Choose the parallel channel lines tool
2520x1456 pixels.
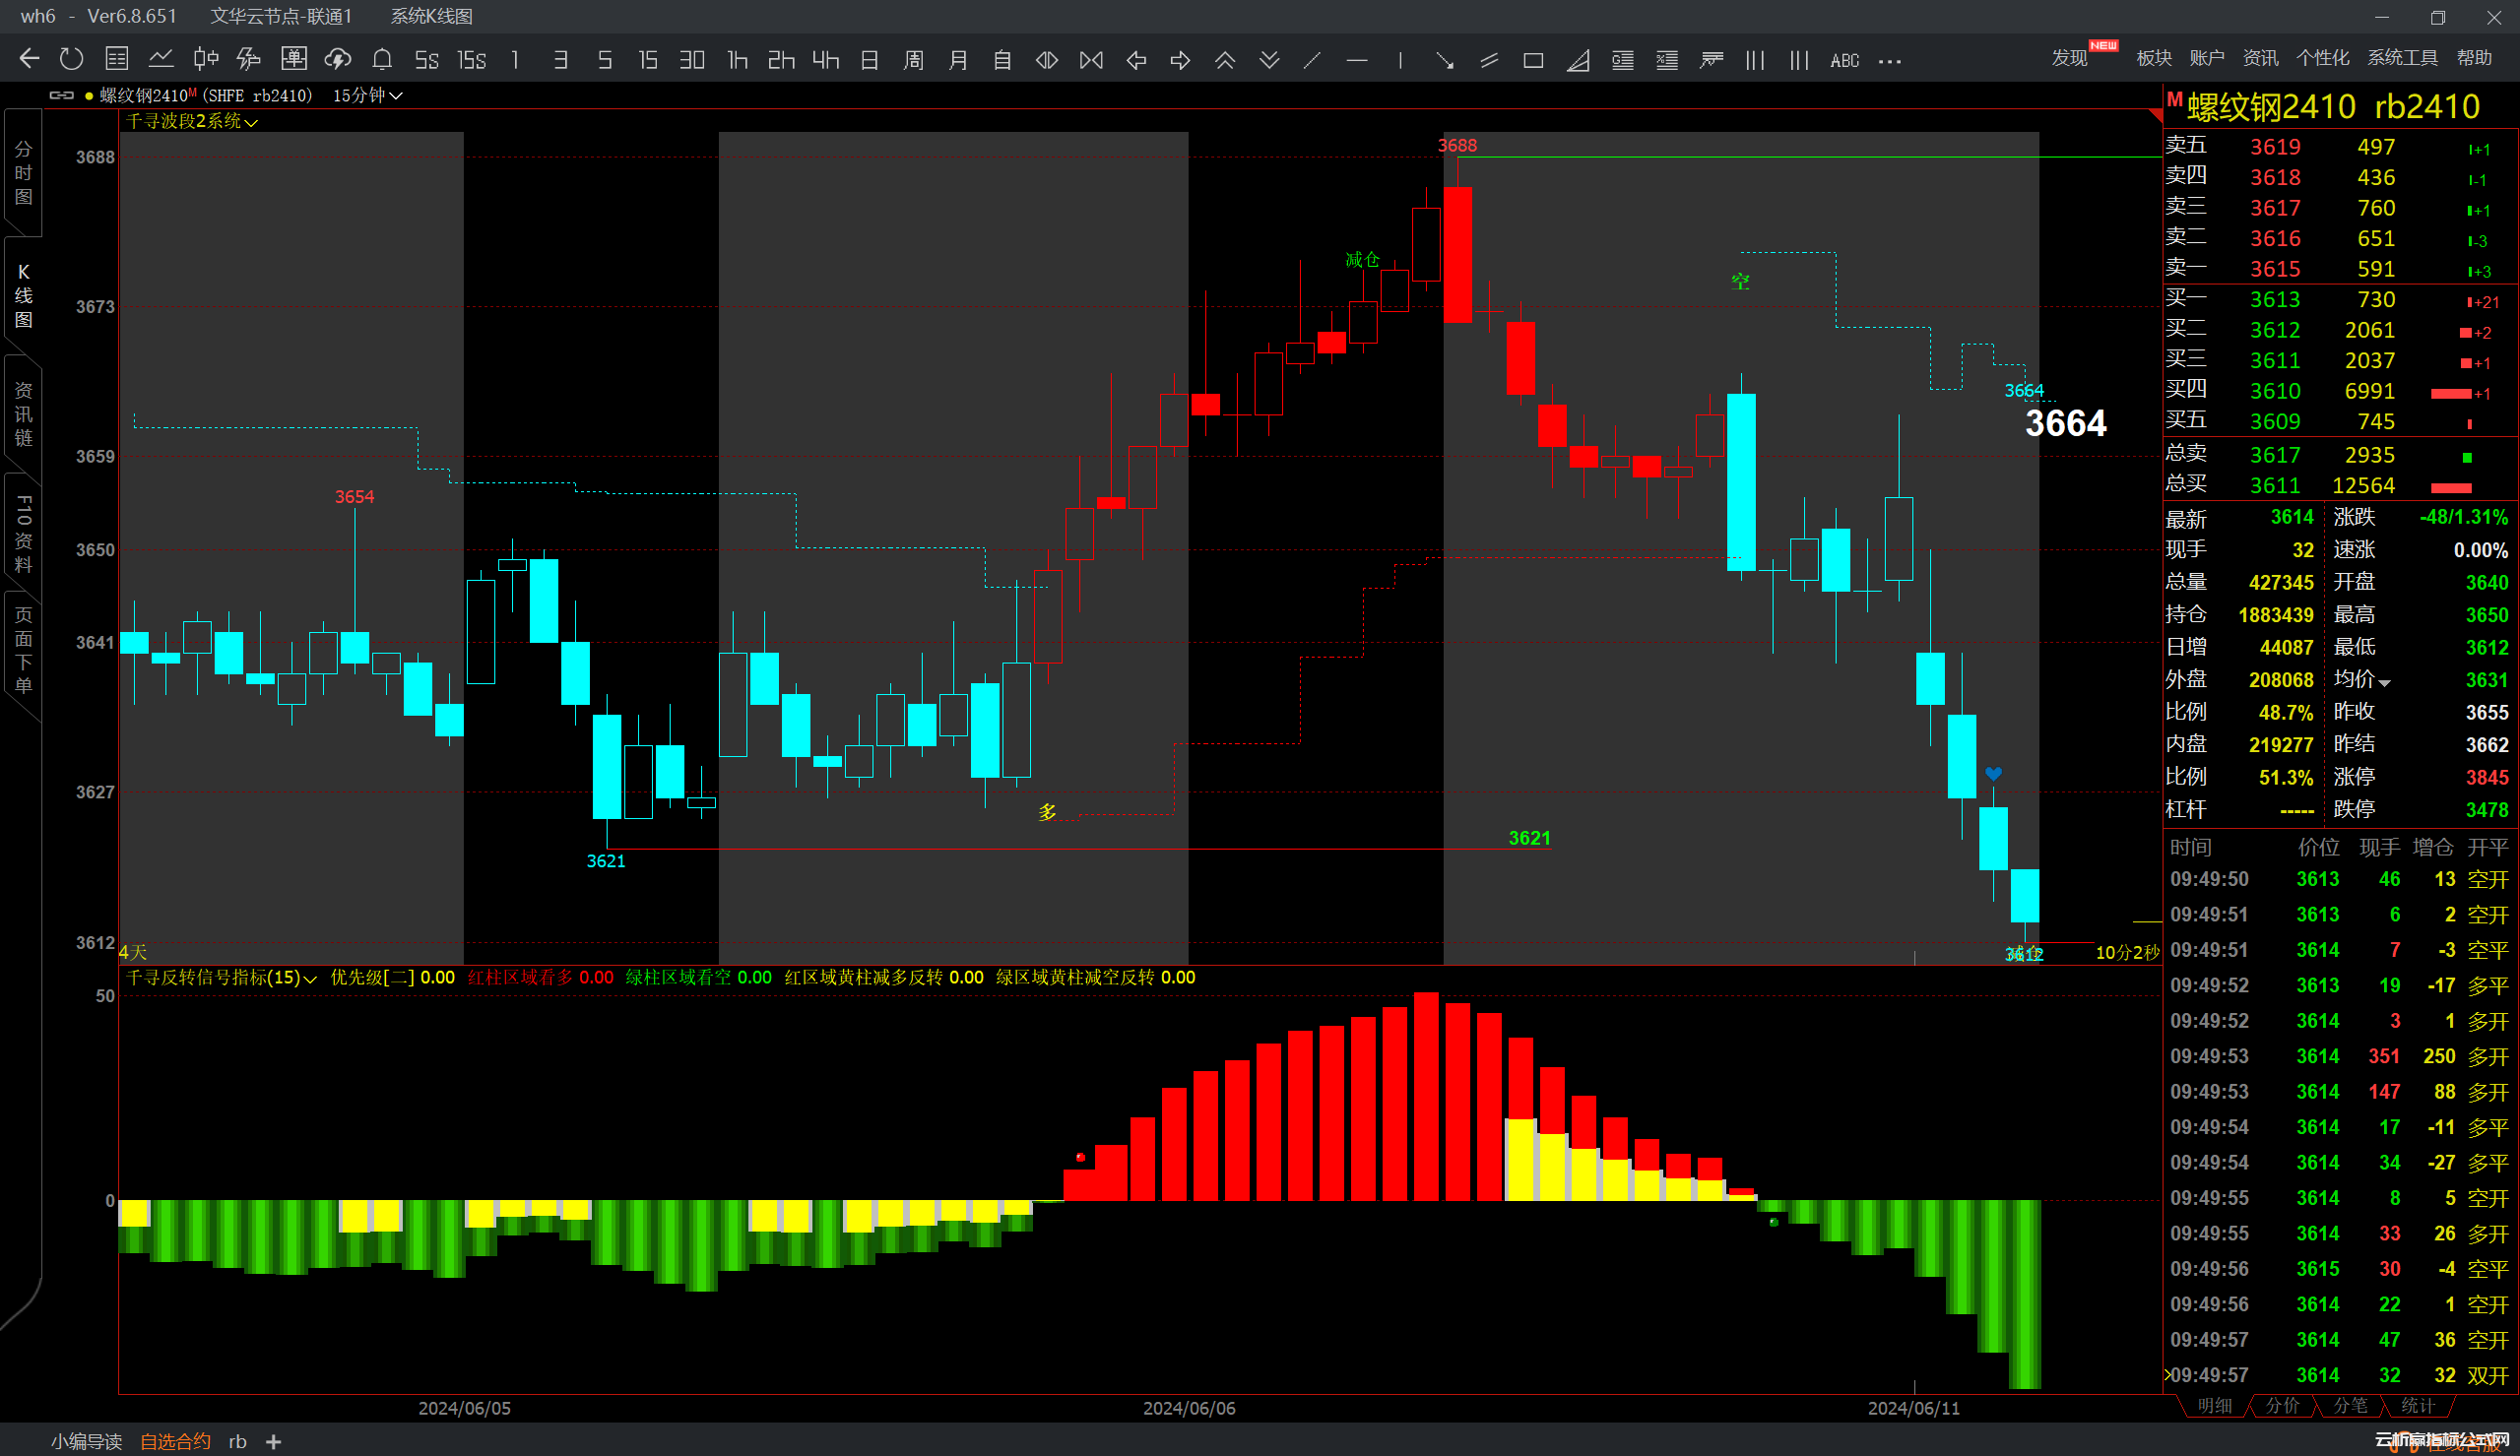[x=1489, y=61]
